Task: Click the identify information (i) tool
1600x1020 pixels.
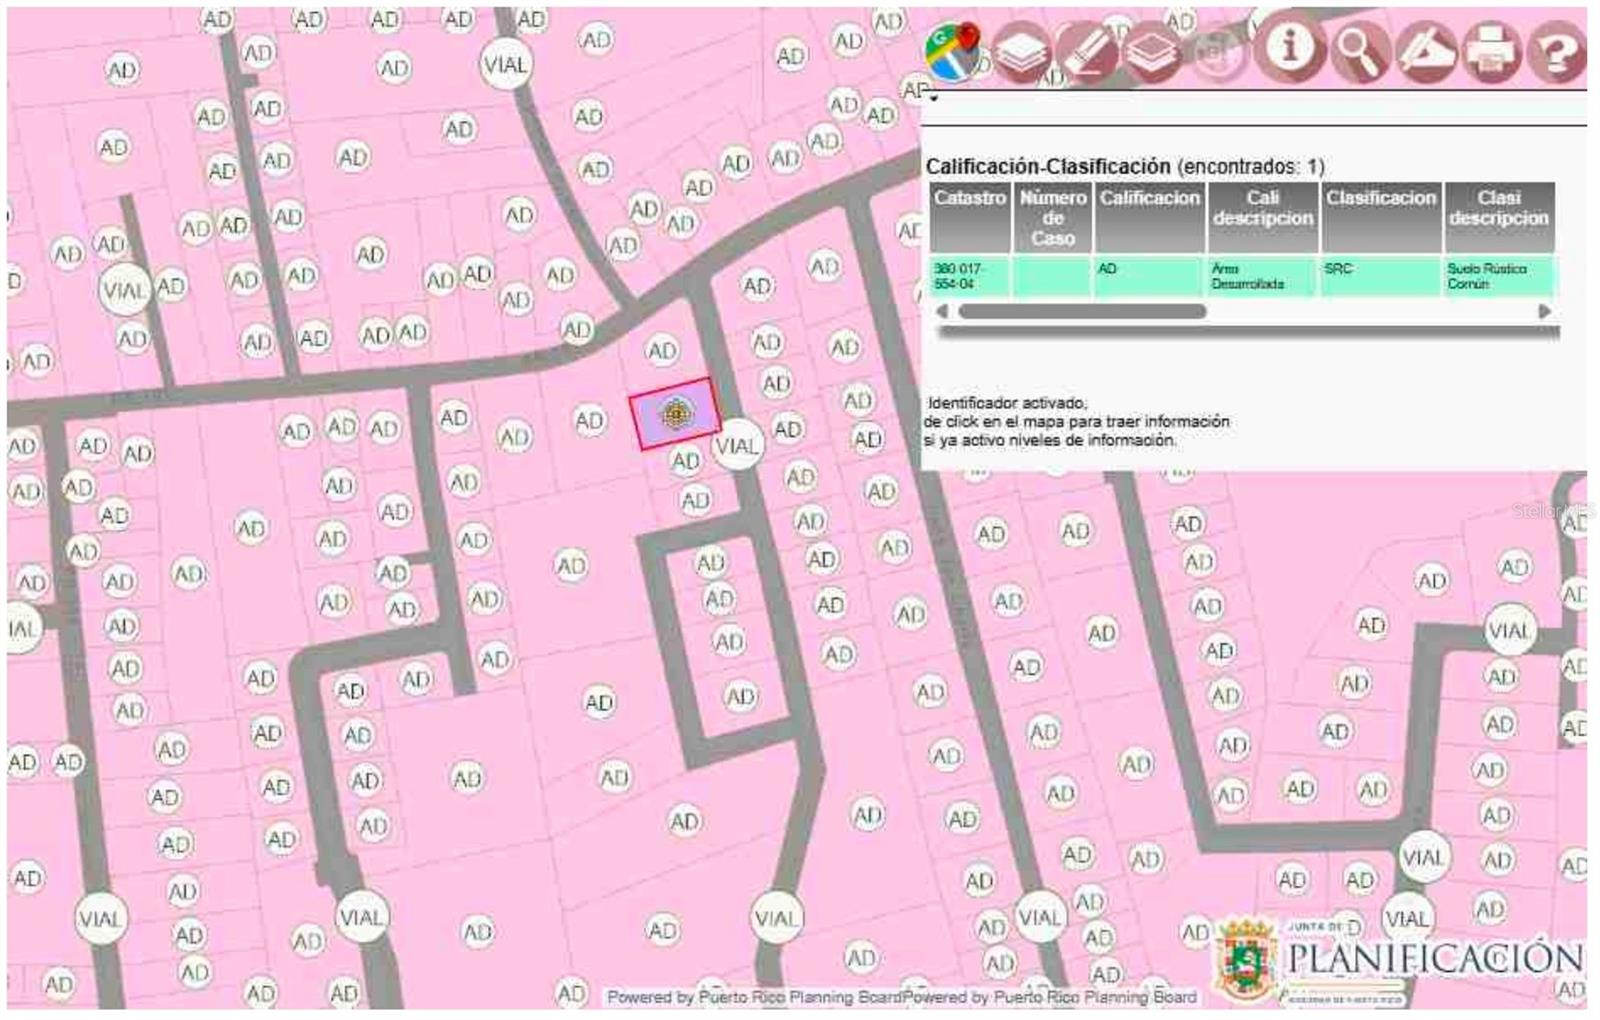Action: click(x=1290, y=47)
